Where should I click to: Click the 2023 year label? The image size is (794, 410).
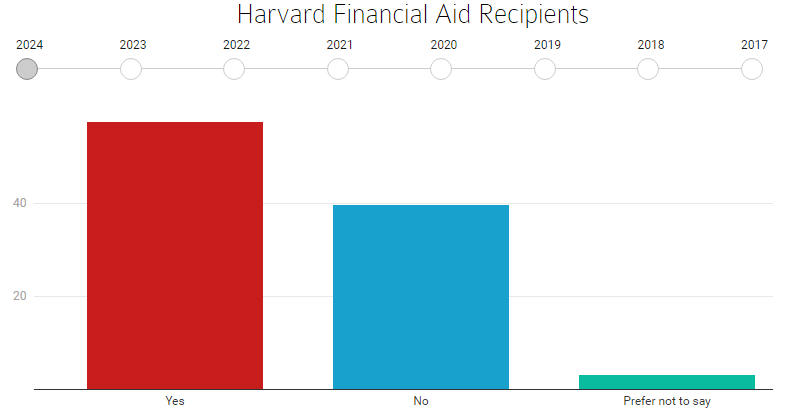tap(133, 45)
